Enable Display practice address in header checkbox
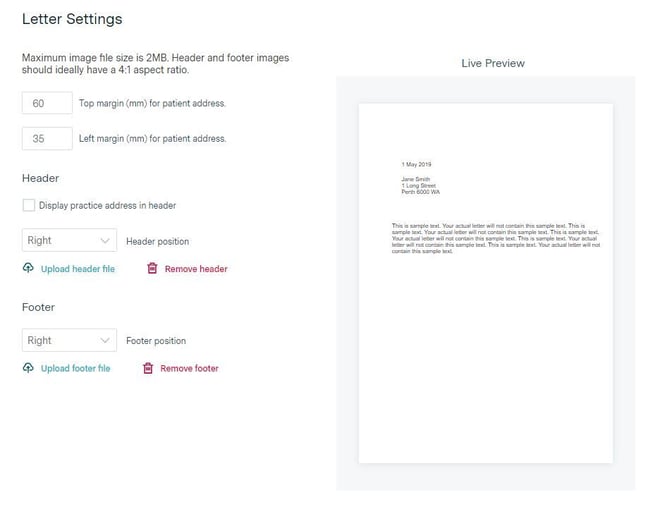This screenshot has height=521, width=670. tap(28, 205)
